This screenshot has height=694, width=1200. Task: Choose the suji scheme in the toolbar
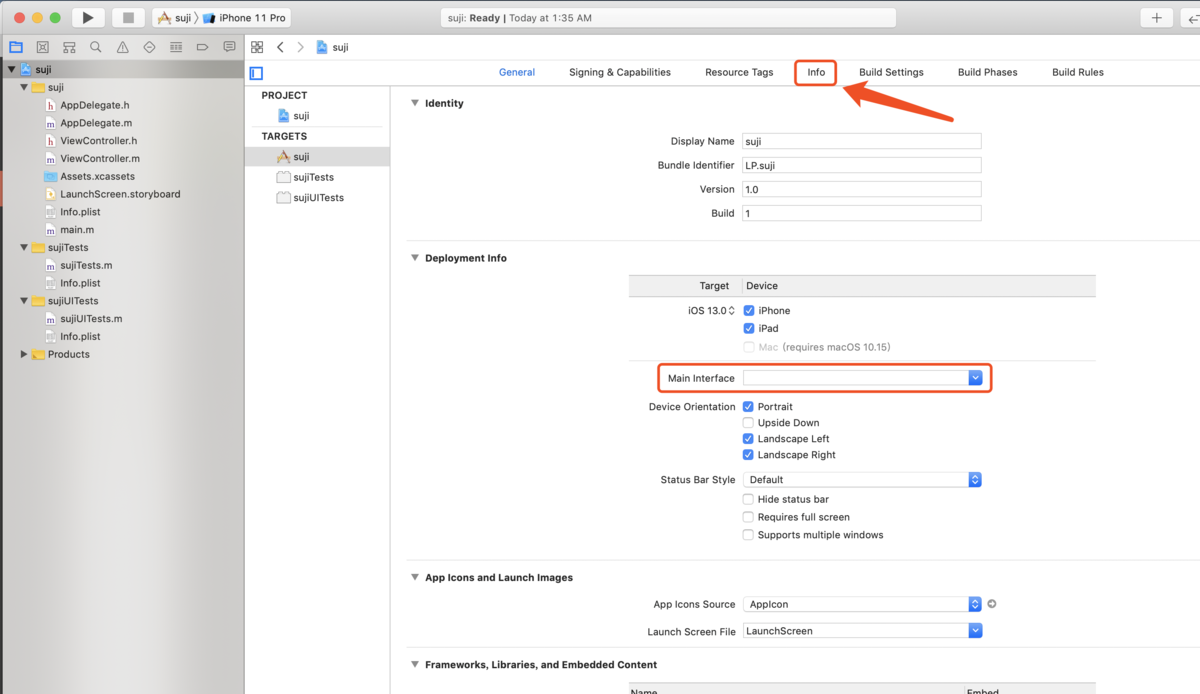click(174, 18)
